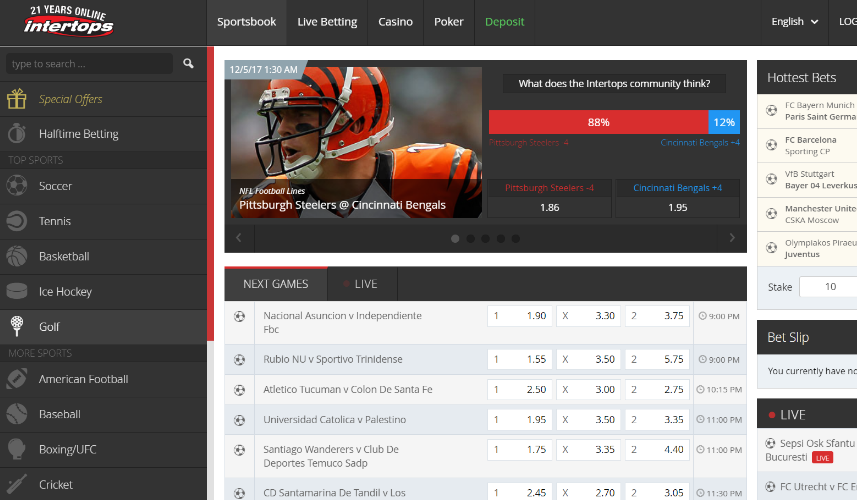Open the Live Betting menu
The height and width of the screenshot is (500, 857).
coord(327,22)
